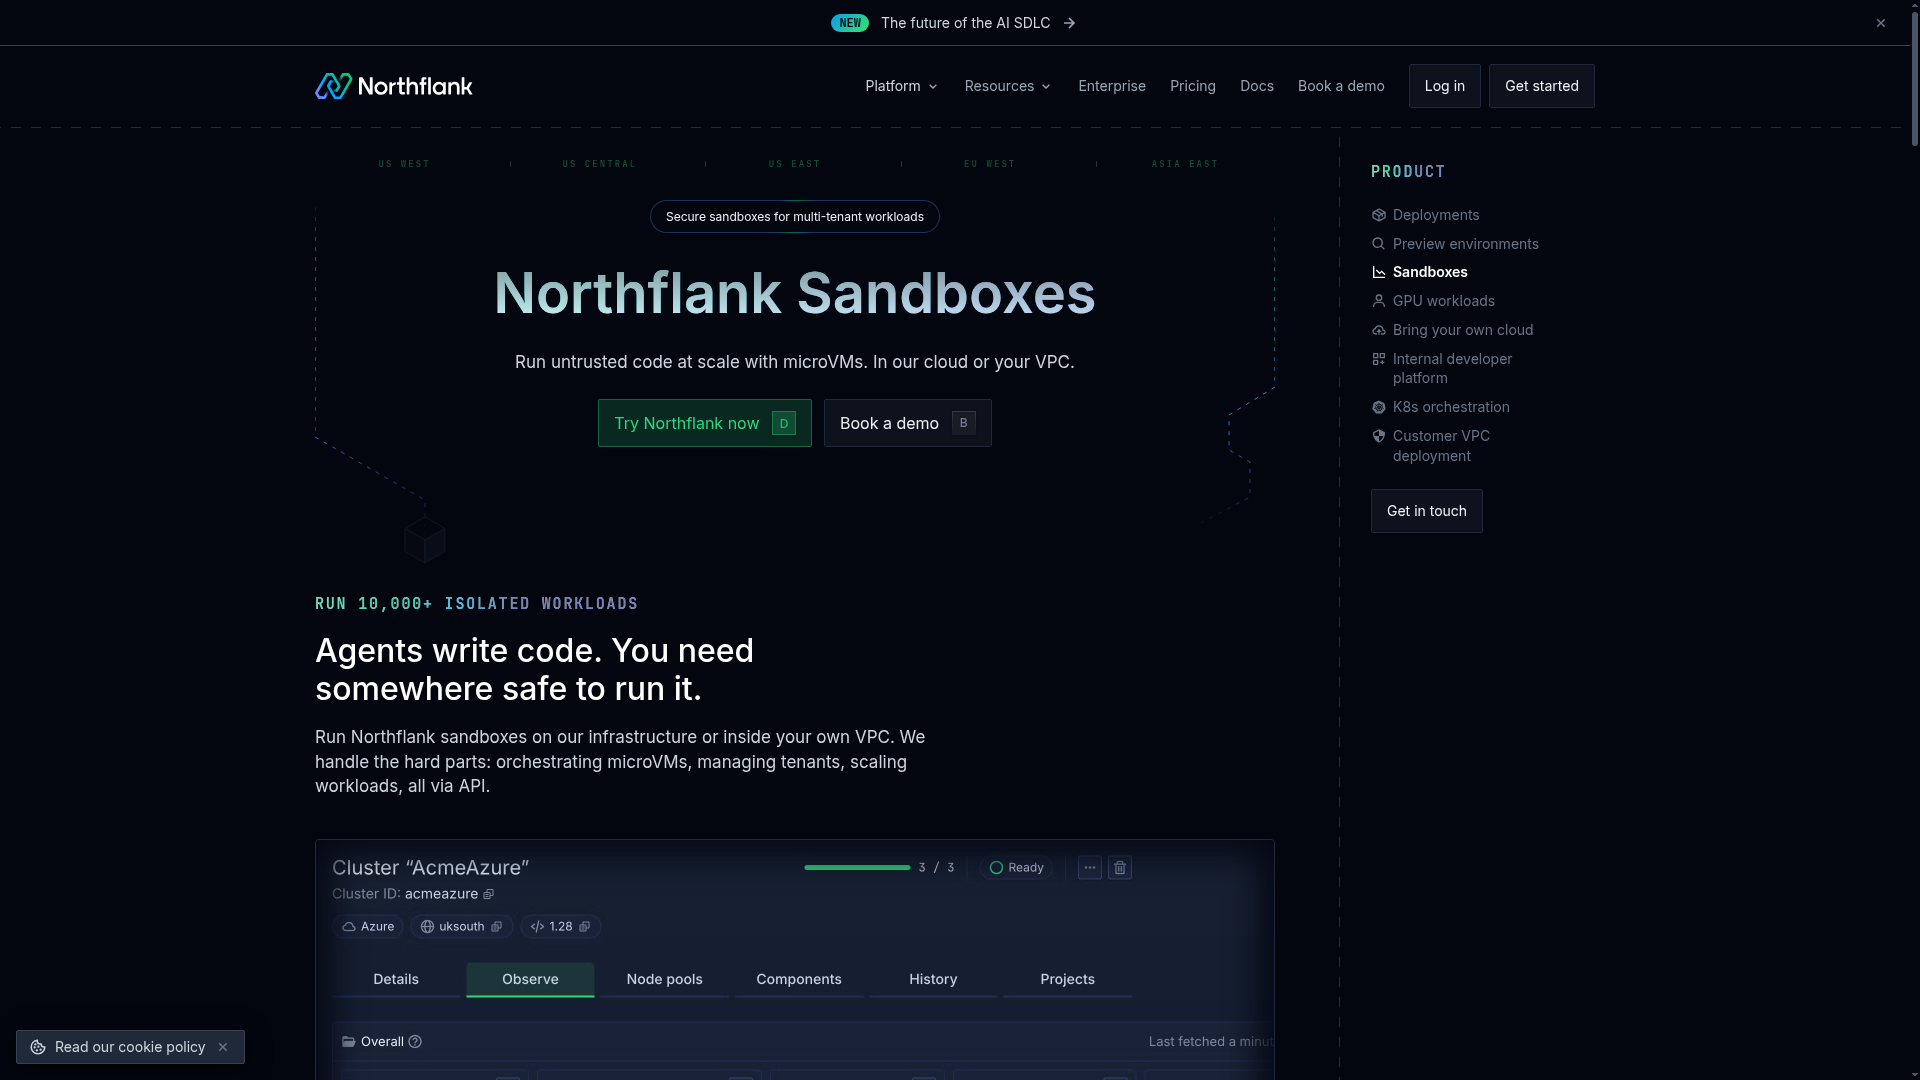Click the Overall help question icon

point(415,1042)
